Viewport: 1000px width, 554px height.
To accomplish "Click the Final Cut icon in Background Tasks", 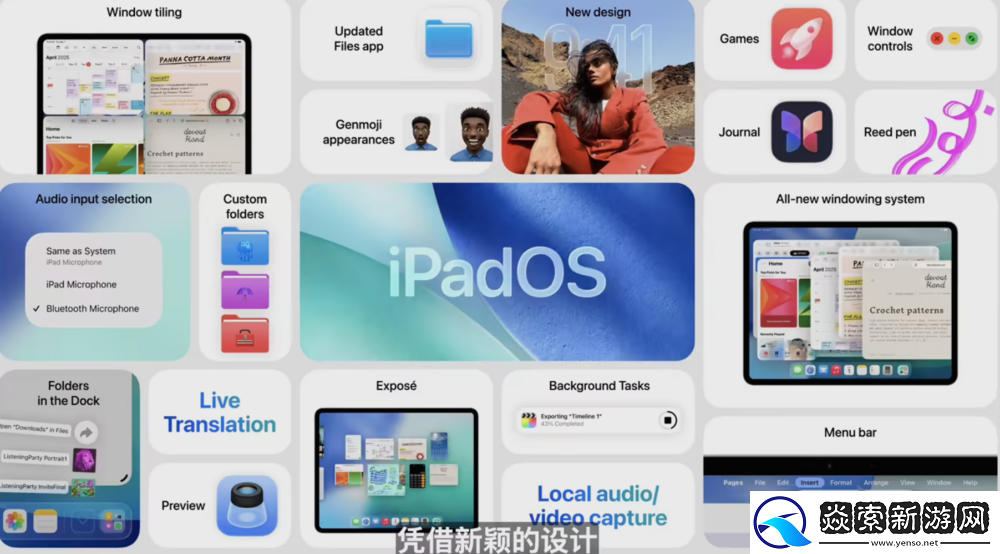I will (529, 419).
